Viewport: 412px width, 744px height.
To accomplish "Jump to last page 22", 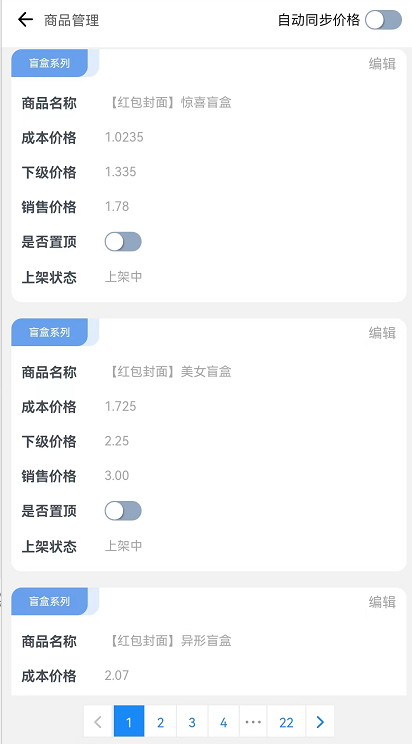I will pos(286,722).
